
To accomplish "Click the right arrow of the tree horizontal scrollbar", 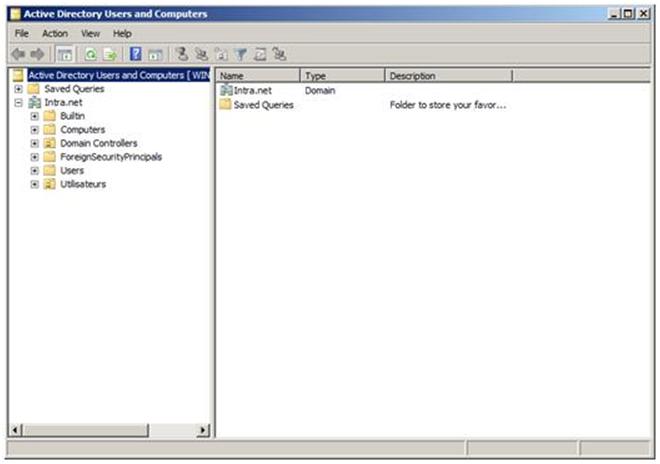I will 203,430.
